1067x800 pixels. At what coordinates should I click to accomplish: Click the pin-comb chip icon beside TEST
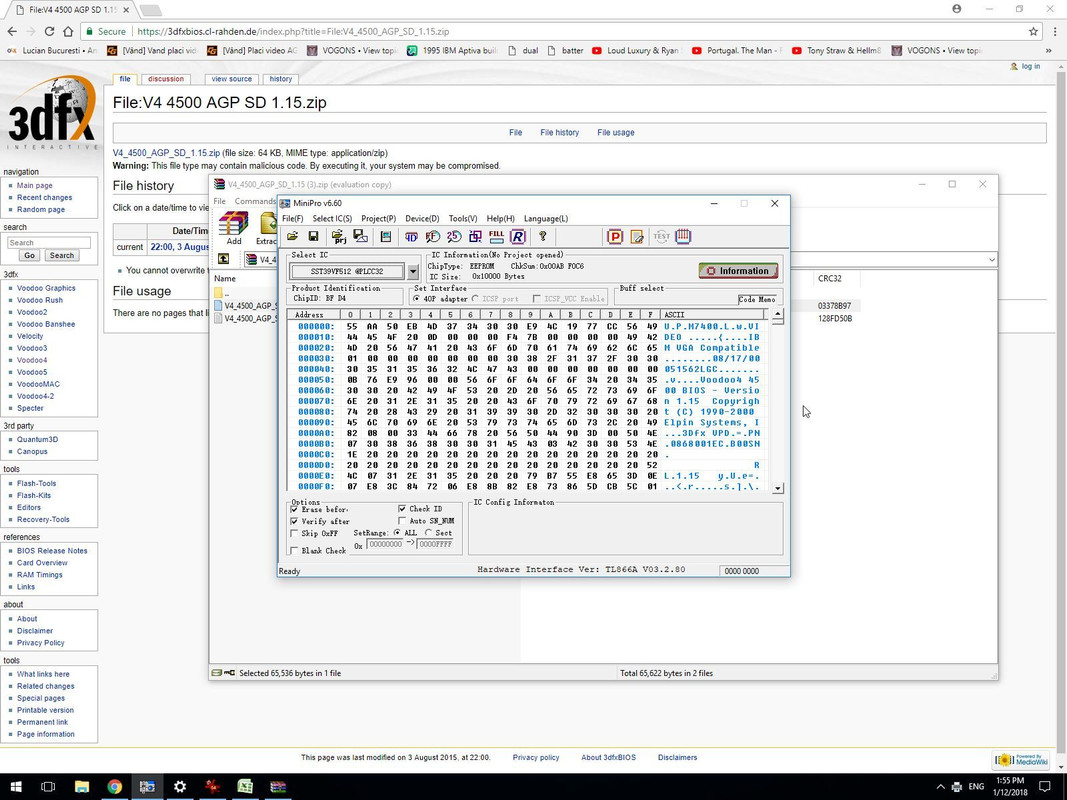point(683,236)
